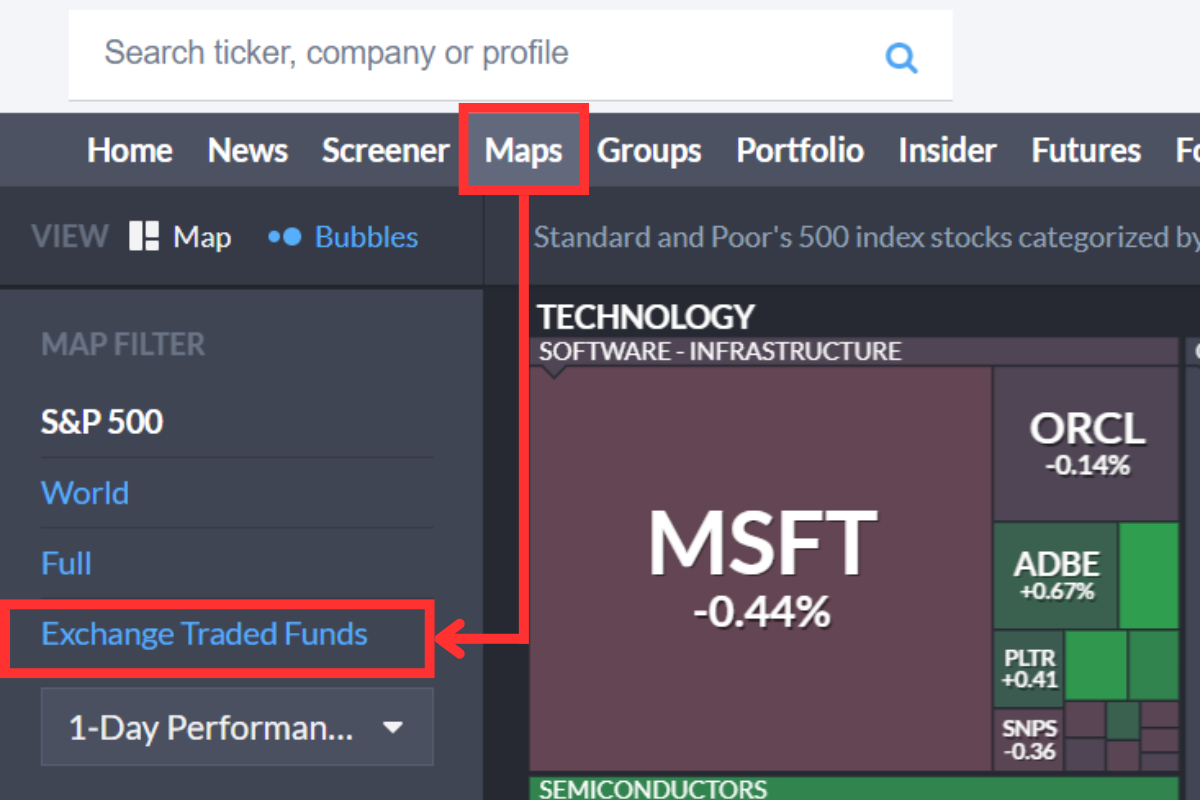Open the News section
The width and height of the screenshot is (1200, 800).
247,149
